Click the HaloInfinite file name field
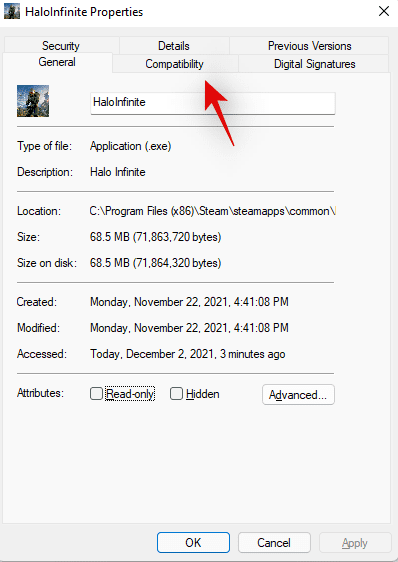This screenshot has width=398, height=562. pyautogui.click(x=213, y=103)
